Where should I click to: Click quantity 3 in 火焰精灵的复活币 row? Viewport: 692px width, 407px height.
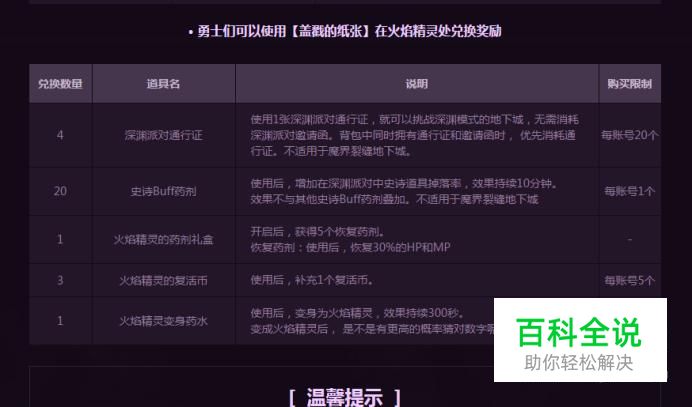[60, 280]
